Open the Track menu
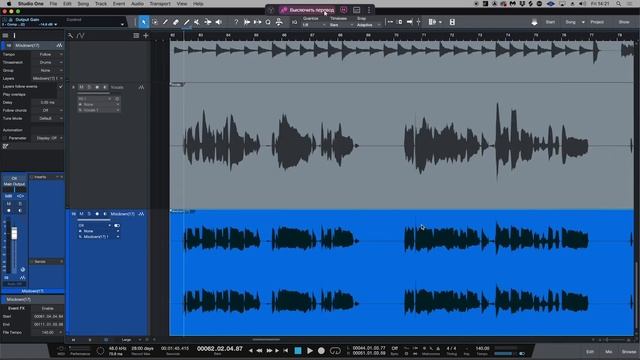 [101, 4]
